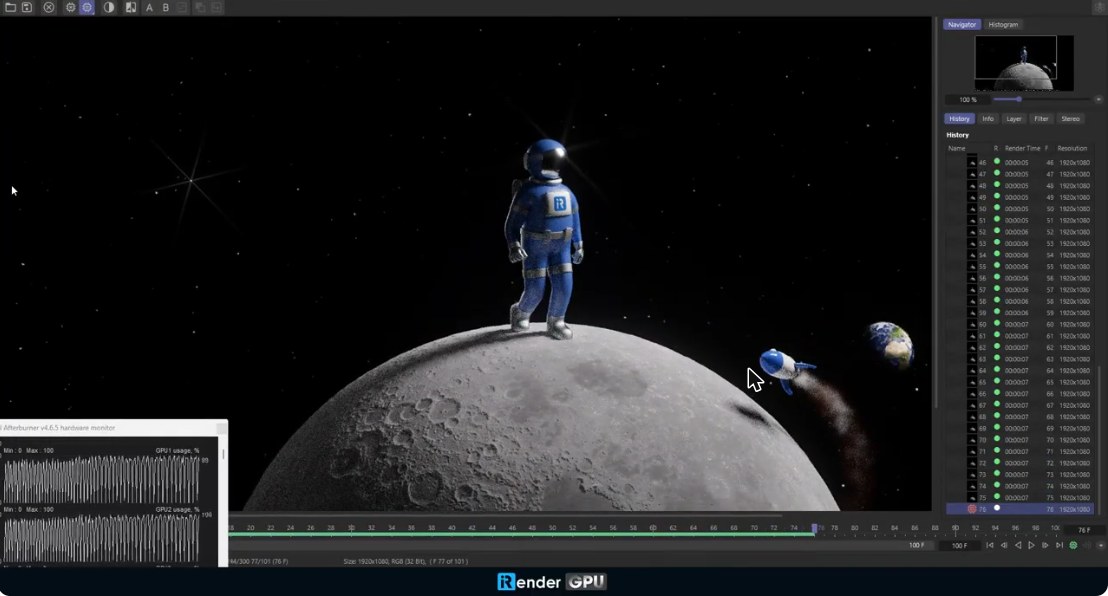Open the Stereo tab
The height and width of the screenshot is (596, 1108).
[1070, 119]
